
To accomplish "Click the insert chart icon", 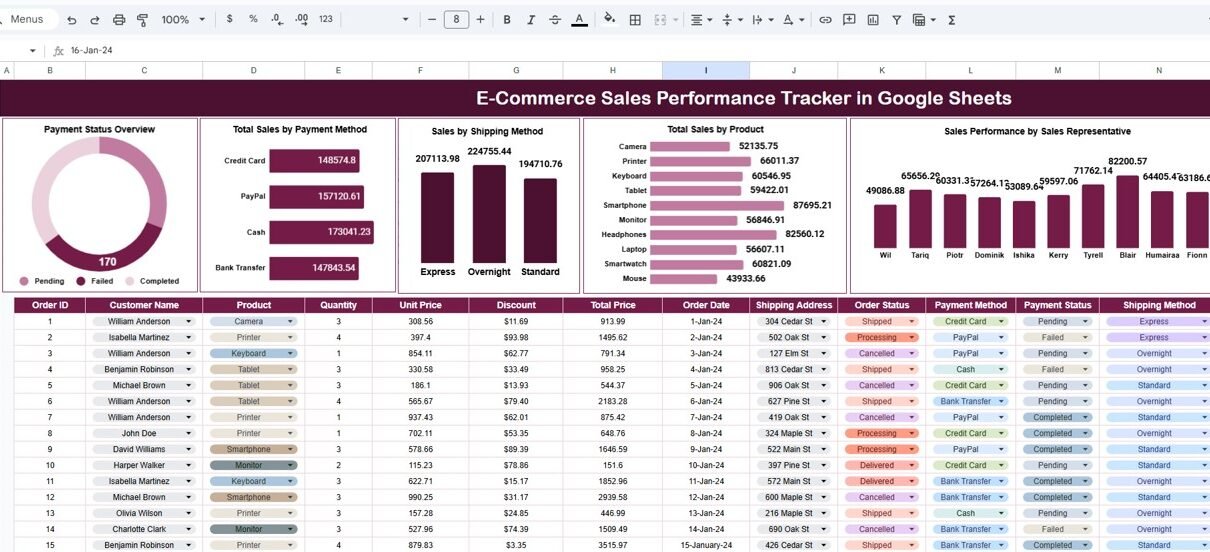I will (x=873, y=20).
